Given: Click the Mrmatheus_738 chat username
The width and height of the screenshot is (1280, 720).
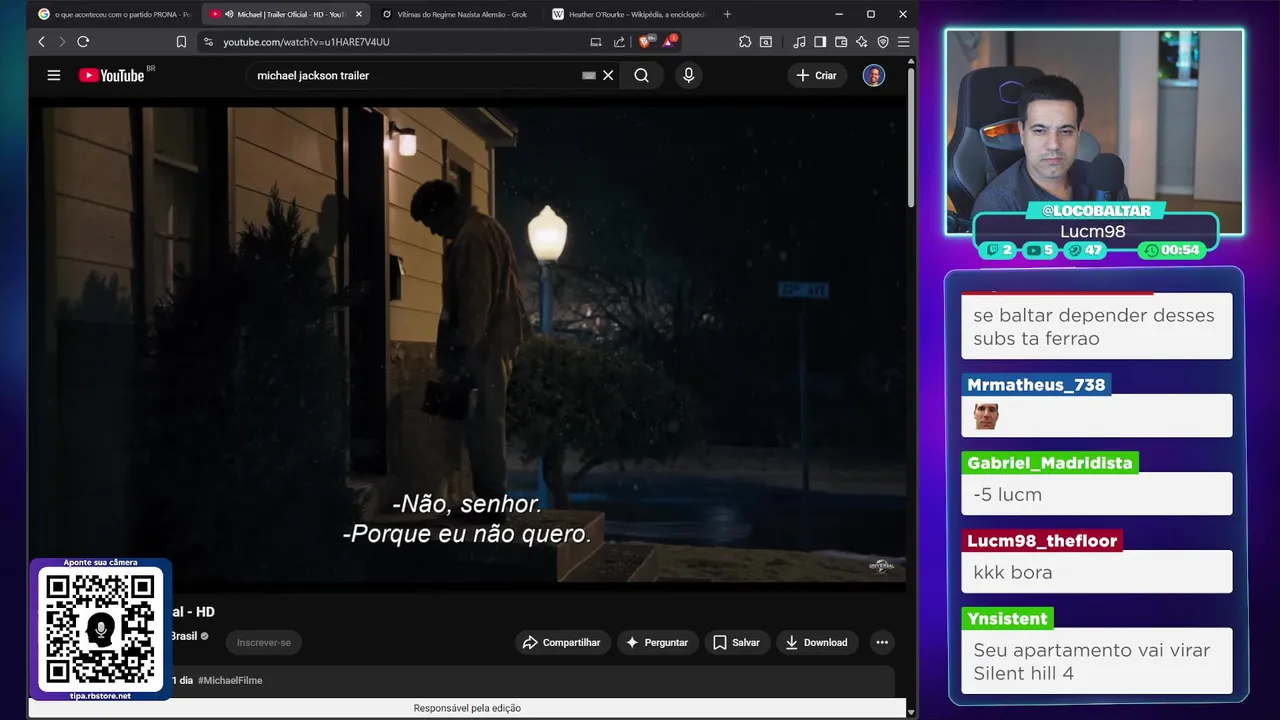Looking at the screenshot, I should (1036, 385).
